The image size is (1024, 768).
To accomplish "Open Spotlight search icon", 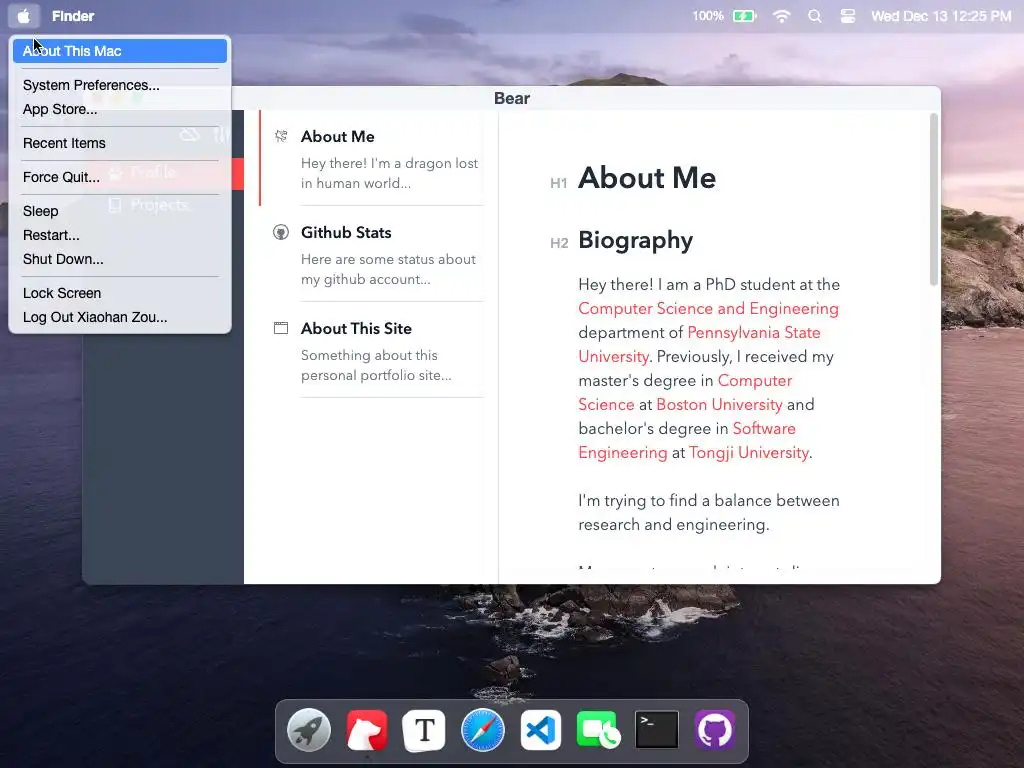I will point(814,16).
